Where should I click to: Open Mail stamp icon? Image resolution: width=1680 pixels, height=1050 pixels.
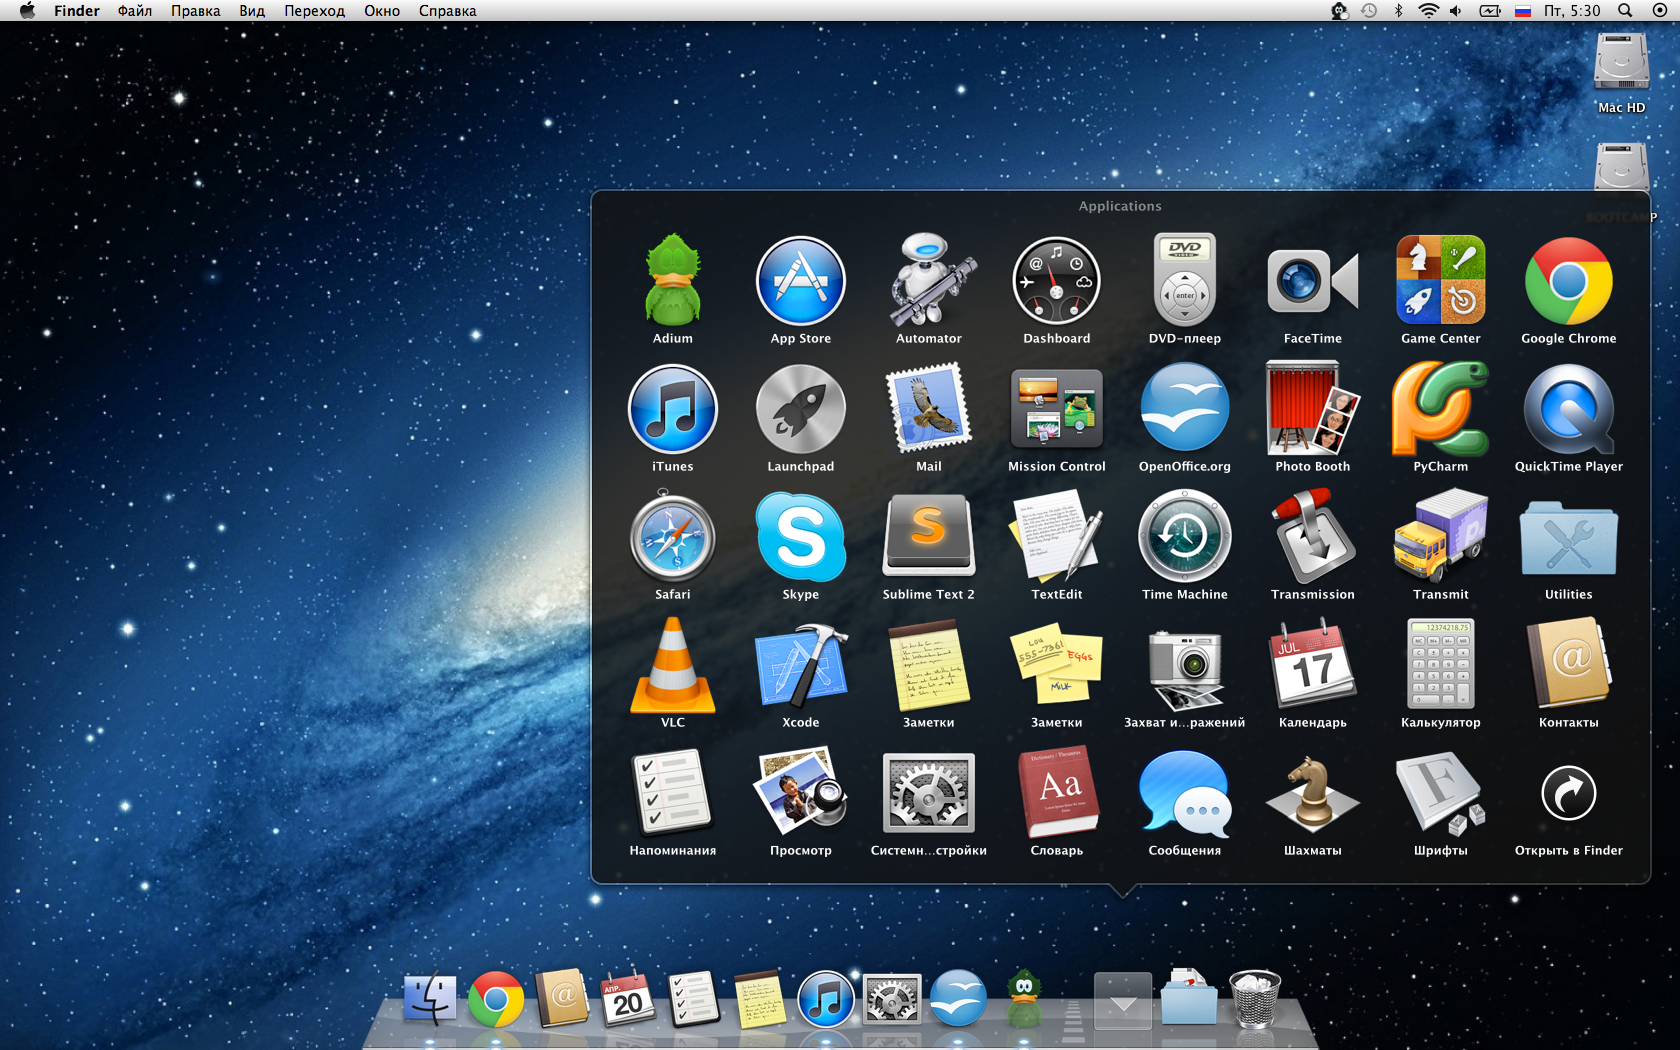coord(929,409)
